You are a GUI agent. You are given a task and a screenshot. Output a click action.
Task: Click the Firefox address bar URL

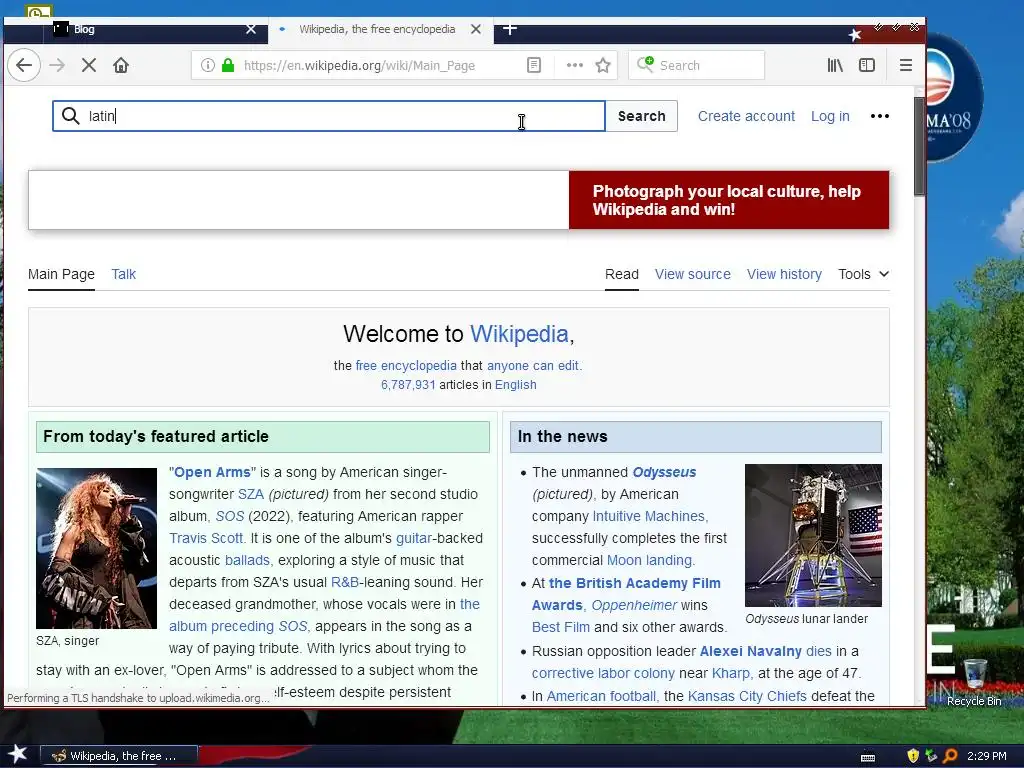pyautogui.click(x=359, y=65)
